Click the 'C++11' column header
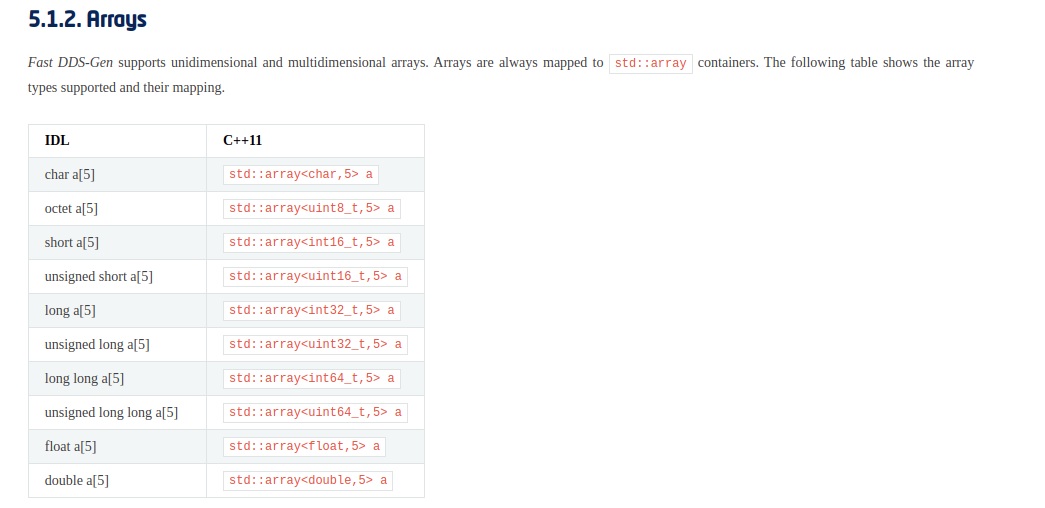Screen dimensions: 1045x508 pyautogui.click(x=315, y=141)
